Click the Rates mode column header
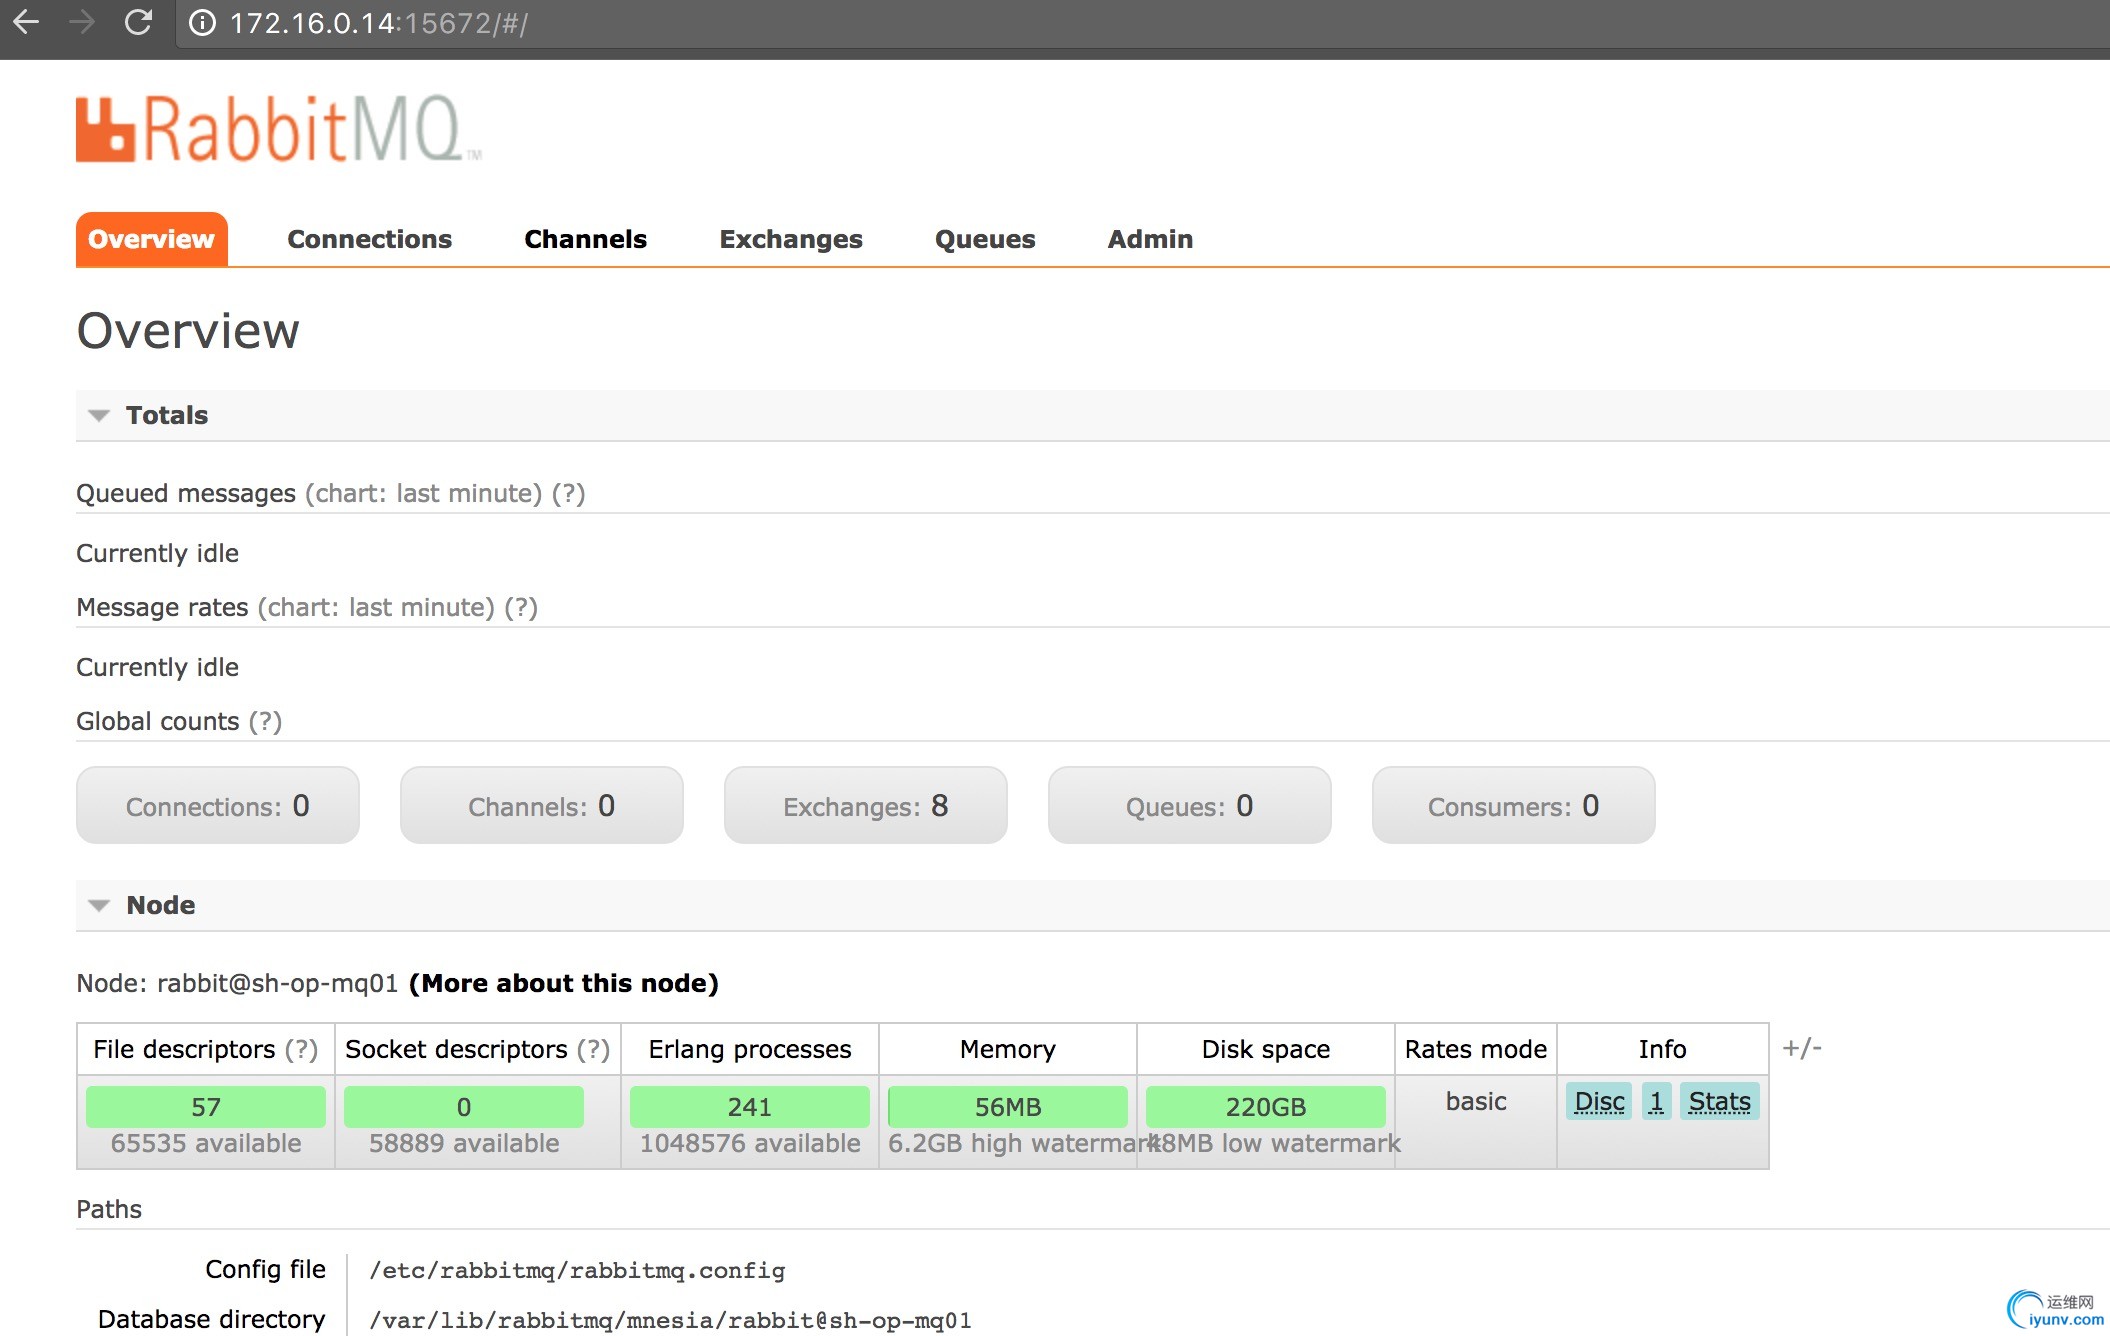The image size is (2110, 1336). pos(1476,1049)
